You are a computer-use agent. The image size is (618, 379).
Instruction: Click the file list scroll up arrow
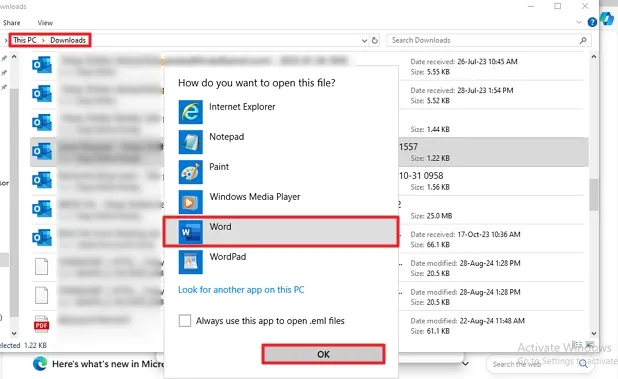coord(594,57)
